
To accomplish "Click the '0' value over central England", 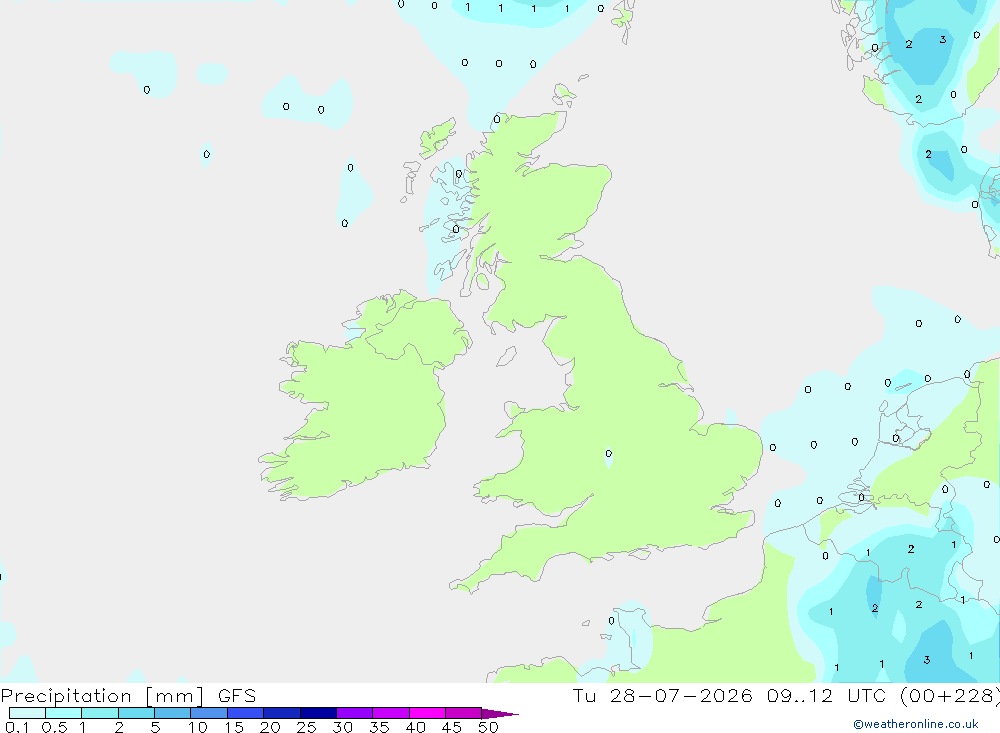I will point(608,454).
